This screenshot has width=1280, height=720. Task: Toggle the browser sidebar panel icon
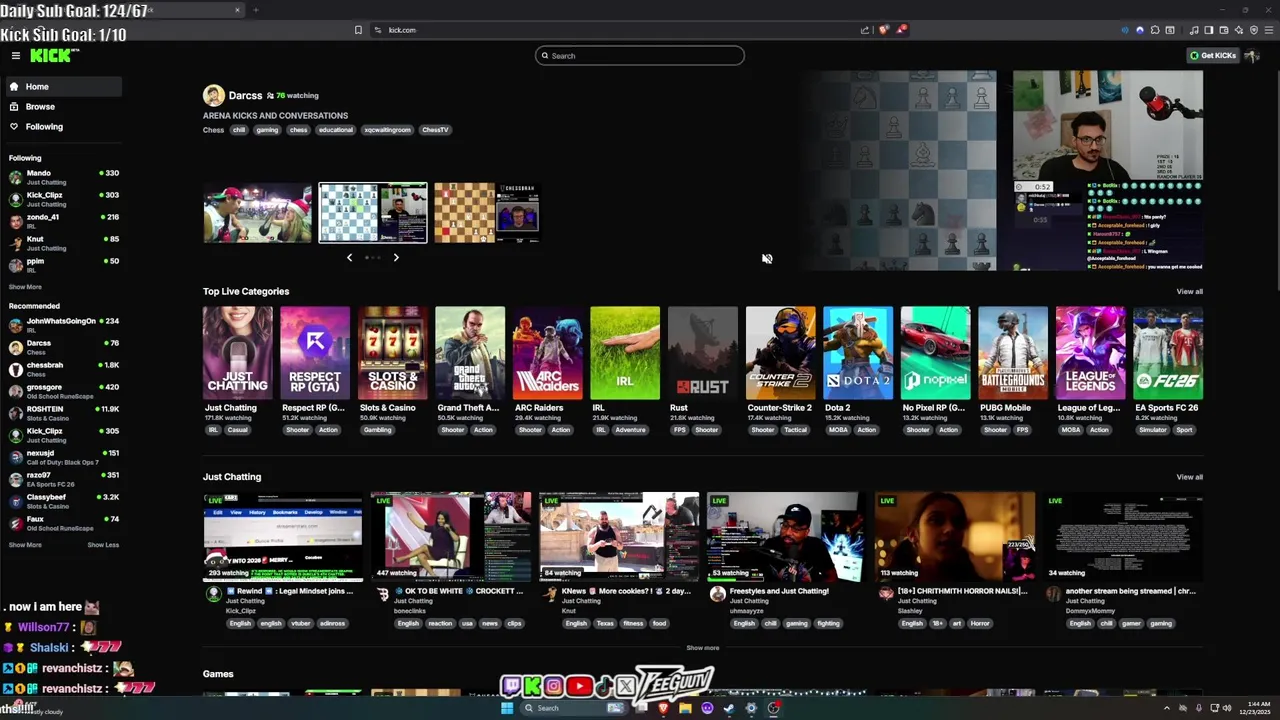[1209, 30]
